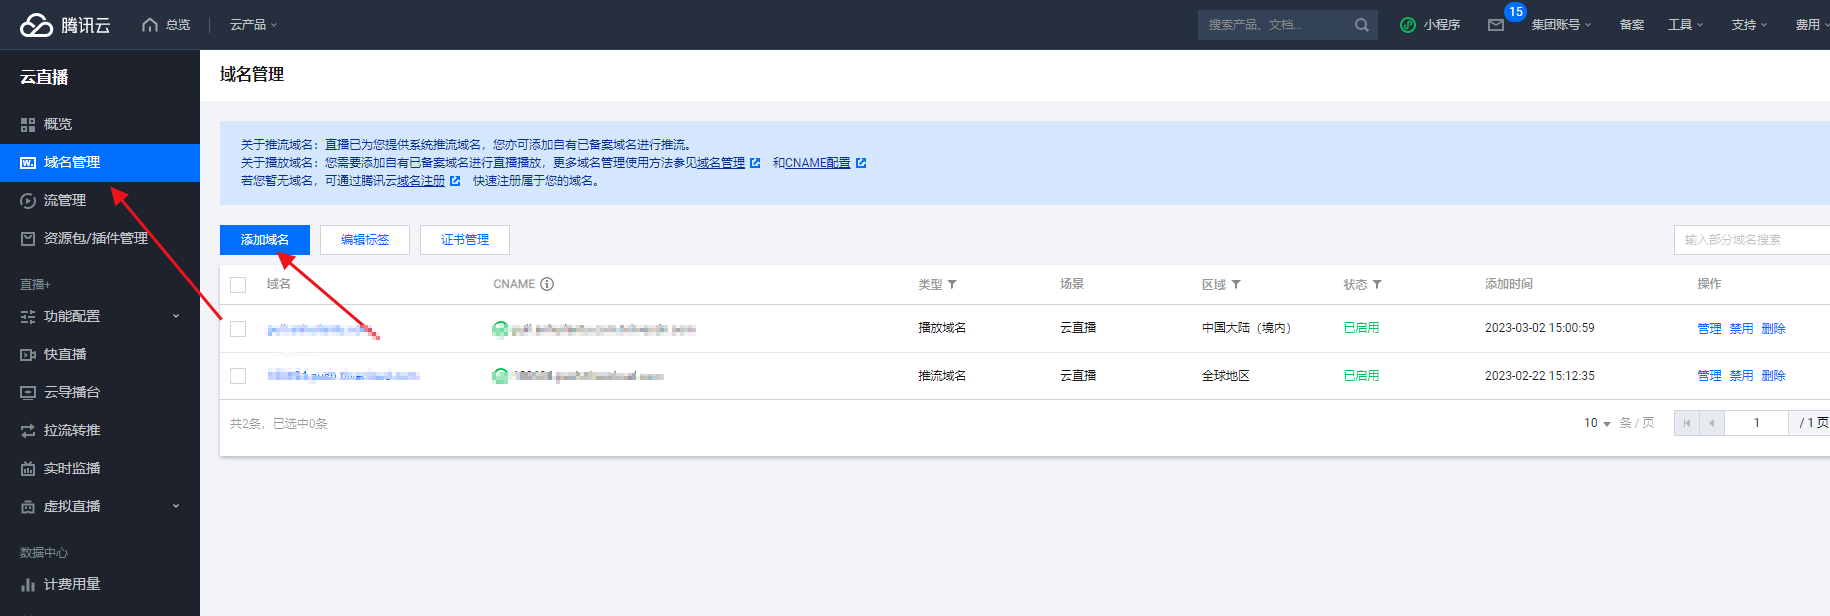Screen dimensions: 1830x616
Task: Open the 10 条/页 page size dropdown
Action: coord(1597,423)
